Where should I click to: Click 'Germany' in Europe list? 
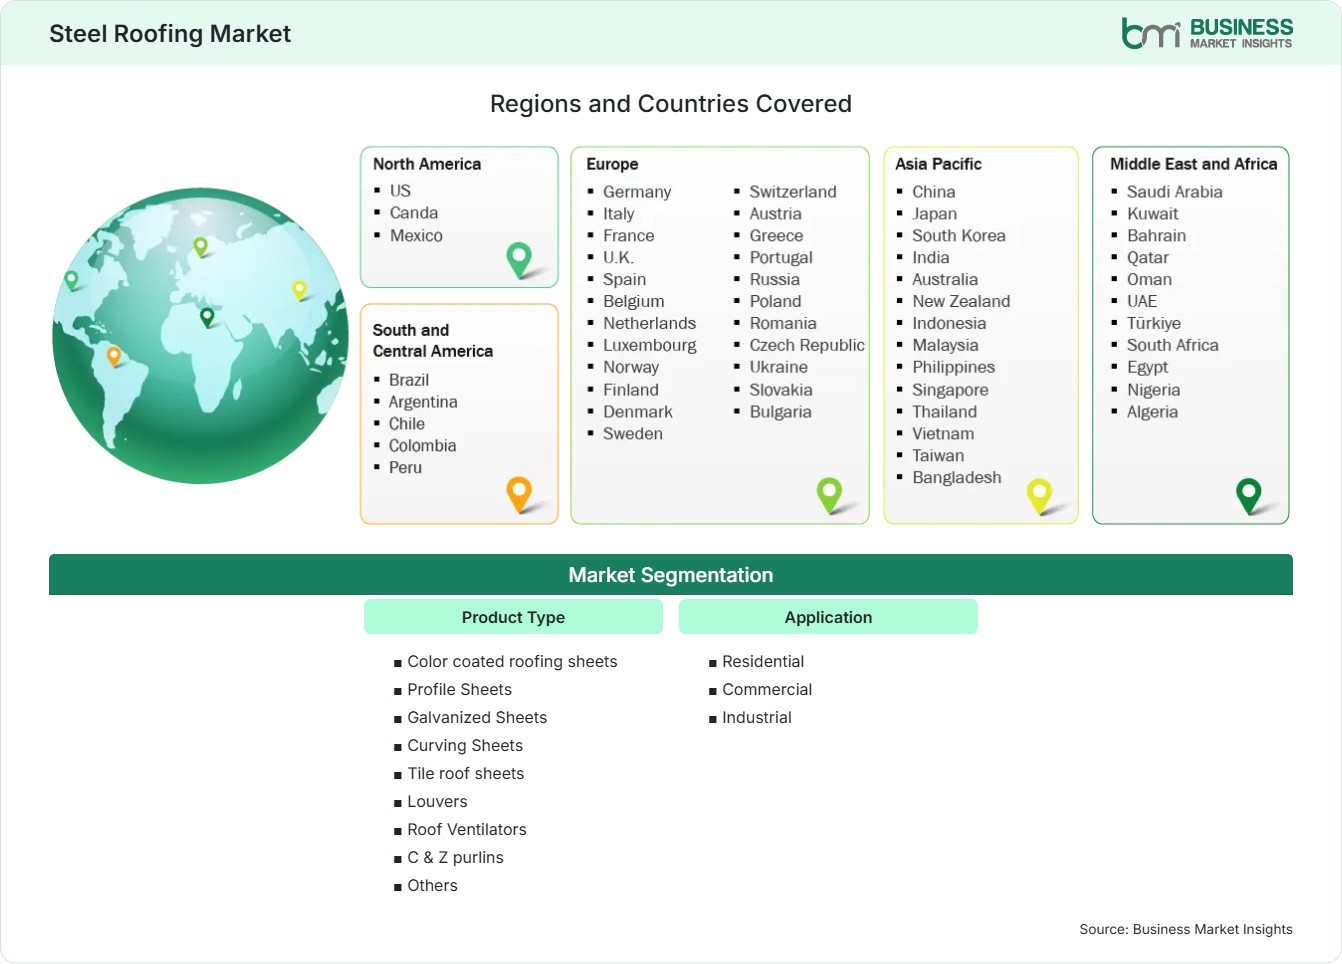pyautogui.click(x=637, y=192)
